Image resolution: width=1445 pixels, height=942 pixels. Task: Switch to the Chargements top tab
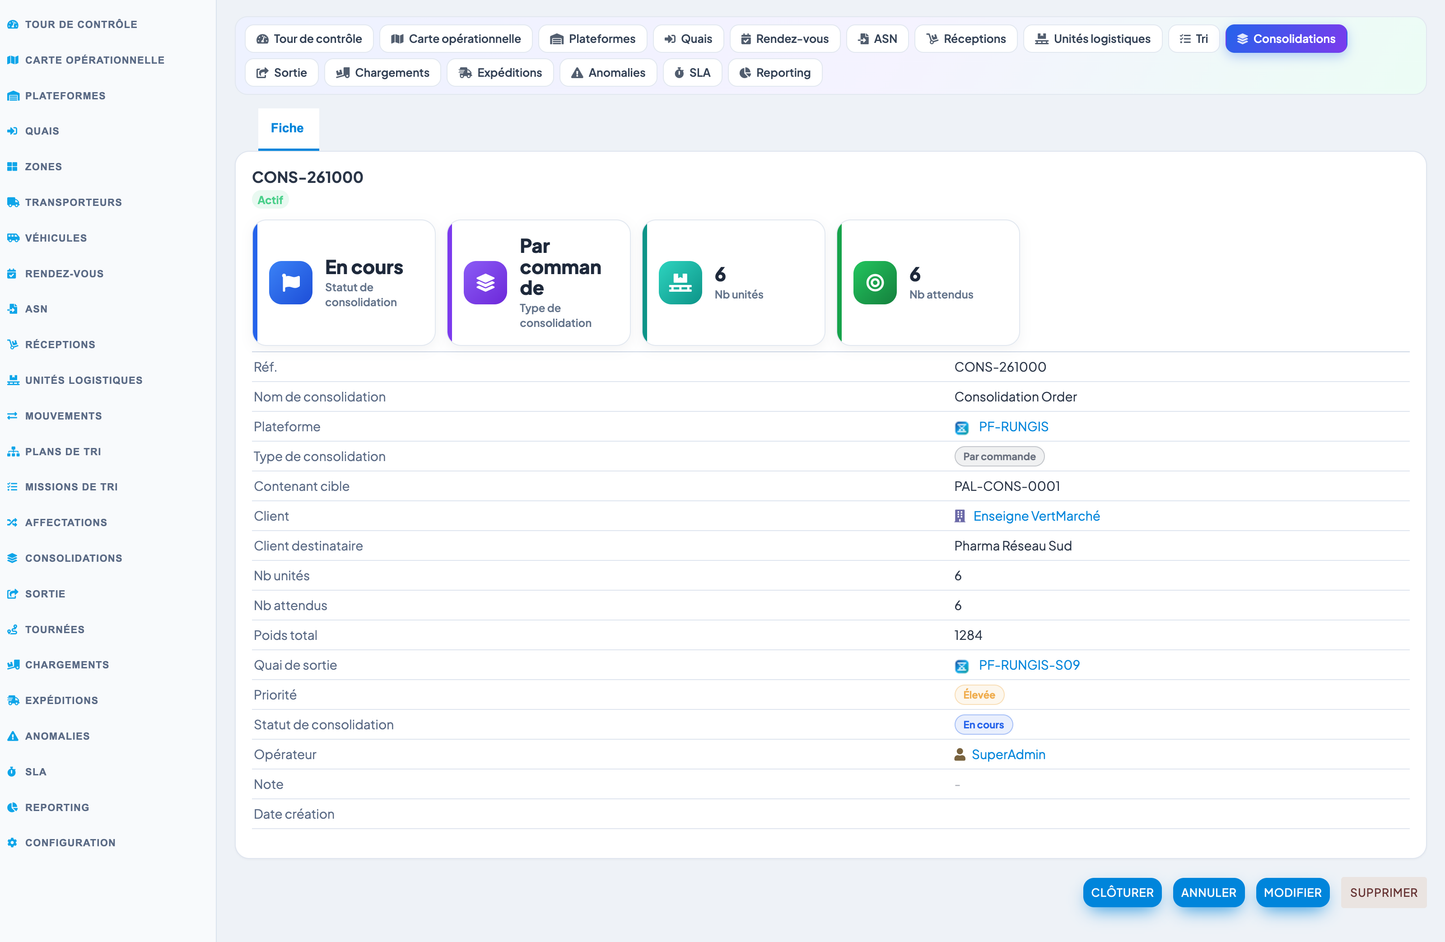pos(383,73)
